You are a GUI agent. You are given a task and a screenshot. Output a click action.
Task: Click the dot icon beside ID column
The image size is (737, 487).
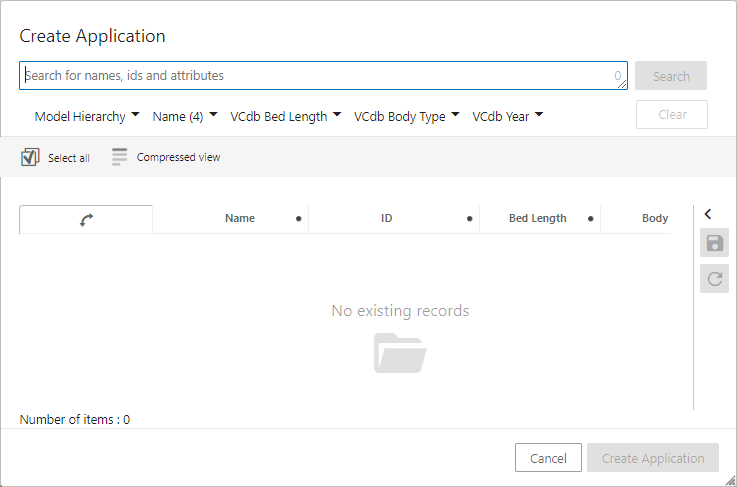469,219
